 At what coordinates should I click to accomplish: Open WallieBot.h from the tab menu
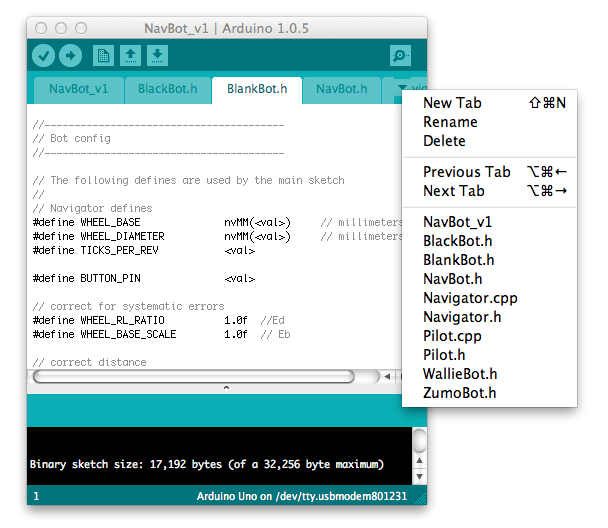pos(489,374)
